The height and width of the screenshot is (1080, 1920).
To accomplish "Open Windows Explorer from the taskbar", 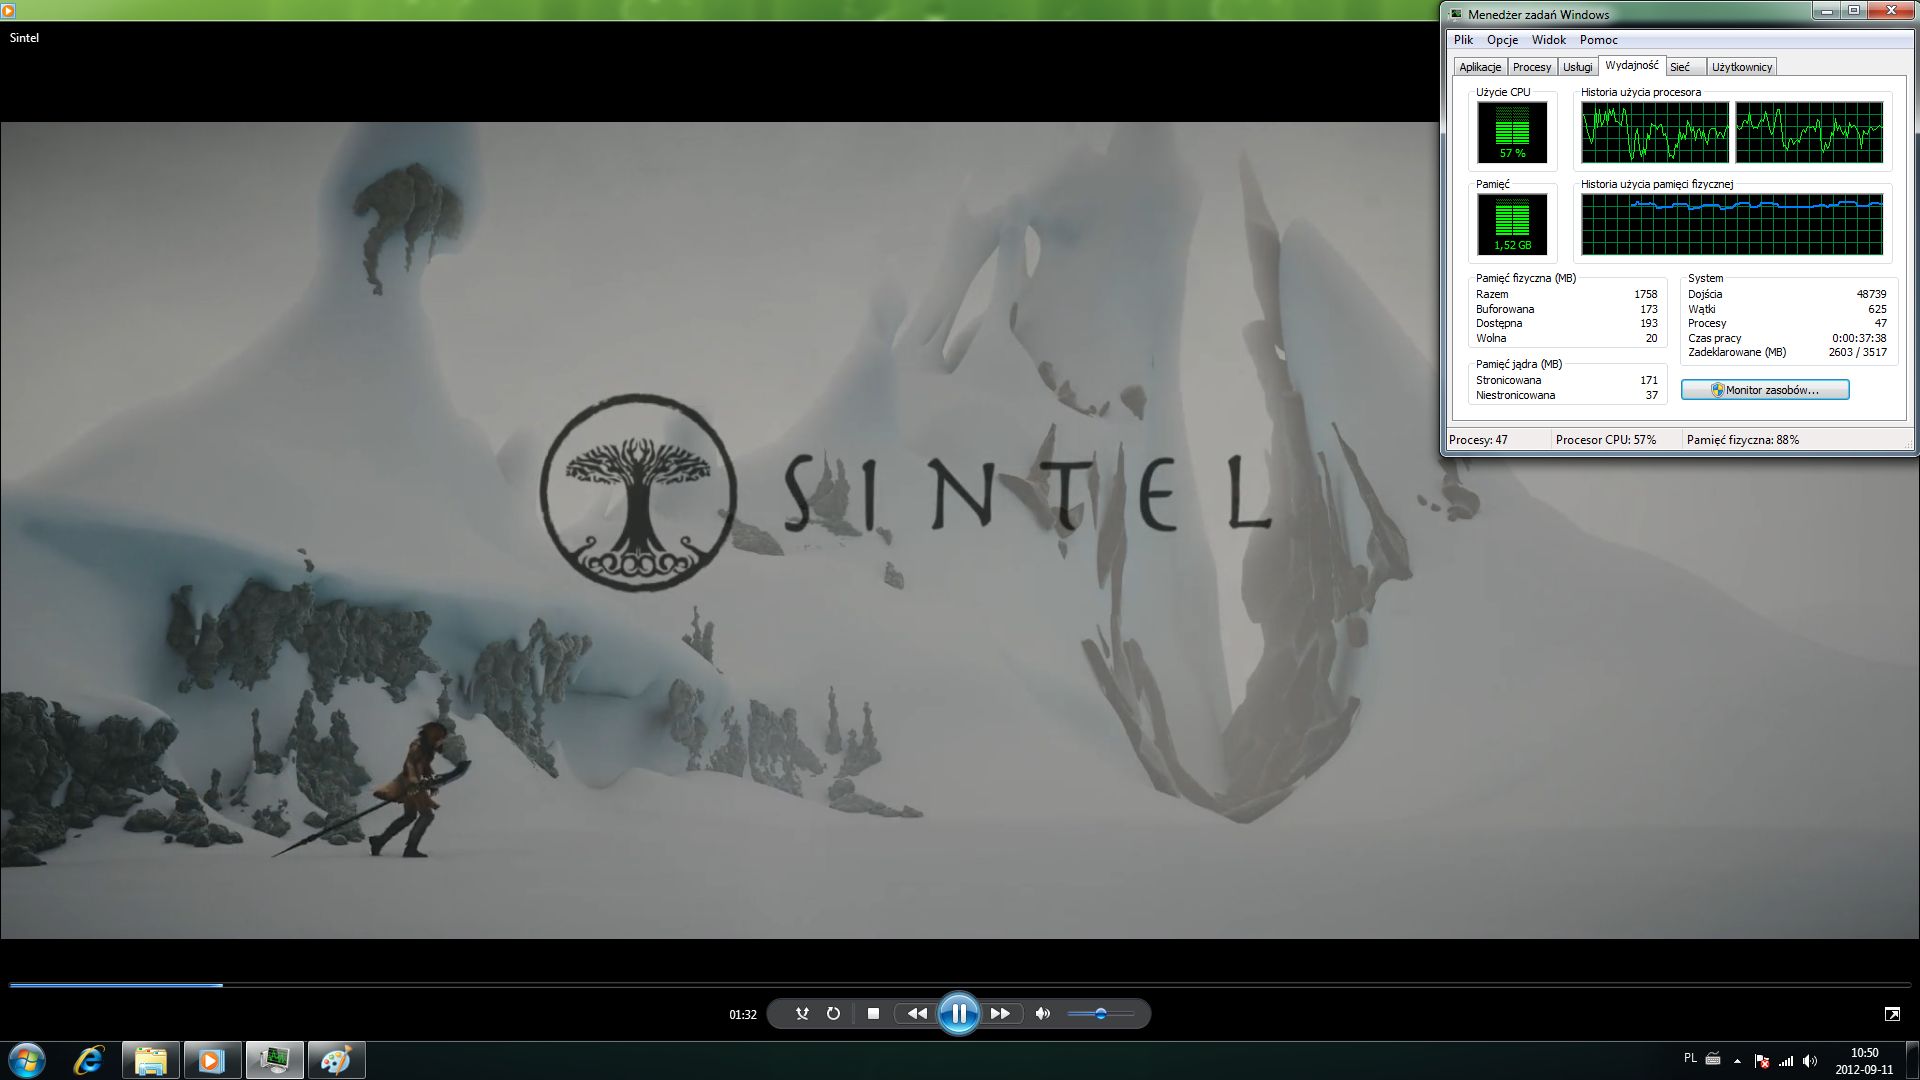I will pos(151,1060).
